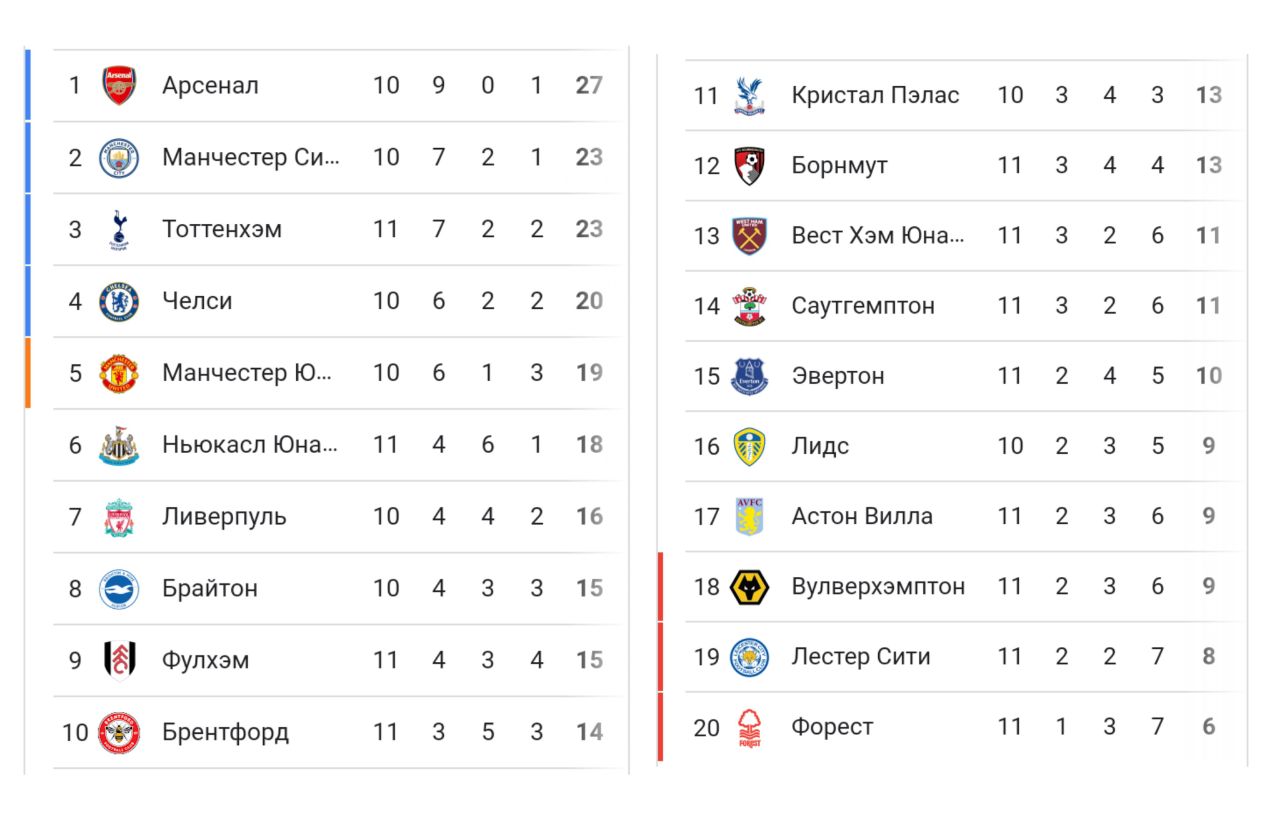1280x816 pixels.
Task: Click the Chelsea club badge
Action: [x=119, y=302]
